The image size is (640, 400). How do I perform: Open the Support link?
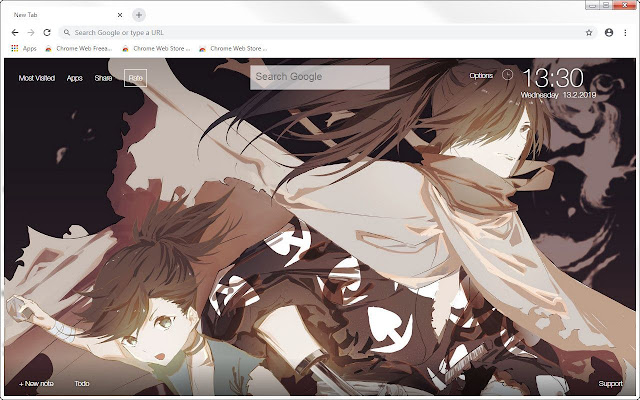pos(610,384)
